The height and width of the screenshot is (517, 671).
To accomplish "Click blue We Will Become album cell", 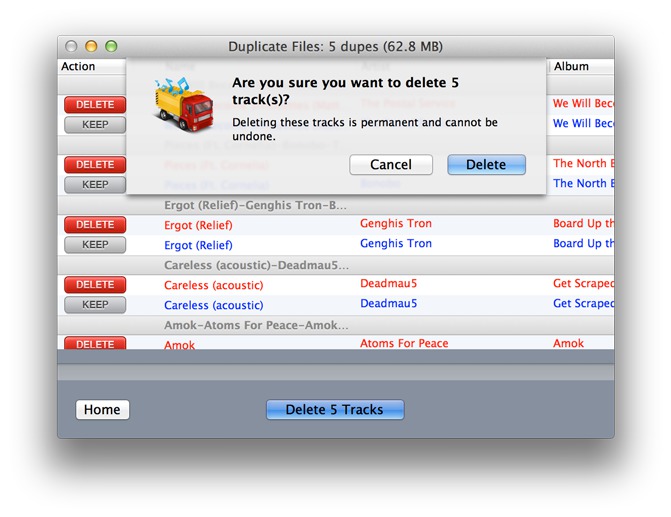I will (583, 123).
